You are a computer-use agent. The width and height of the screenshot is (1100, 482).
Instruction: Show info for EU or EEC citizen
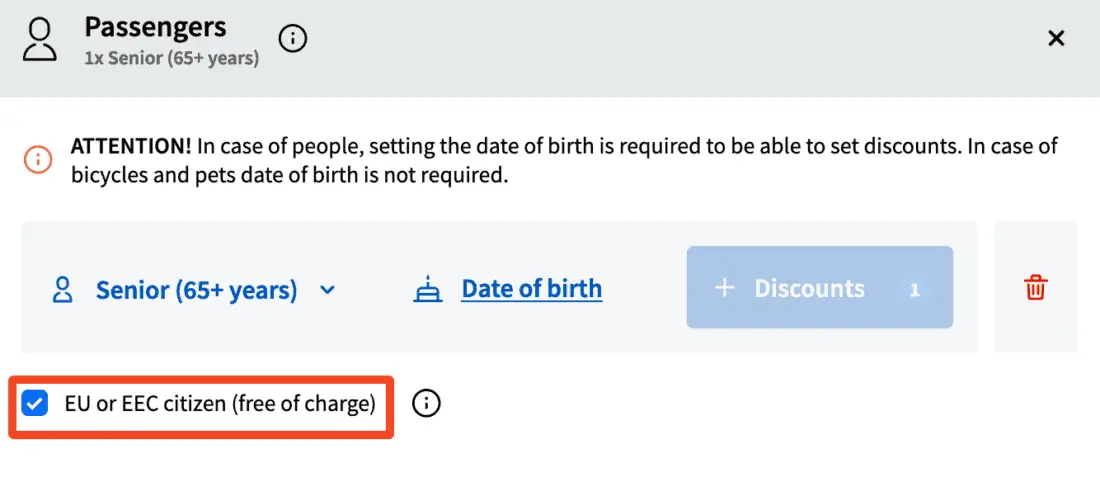coord(426,404)
